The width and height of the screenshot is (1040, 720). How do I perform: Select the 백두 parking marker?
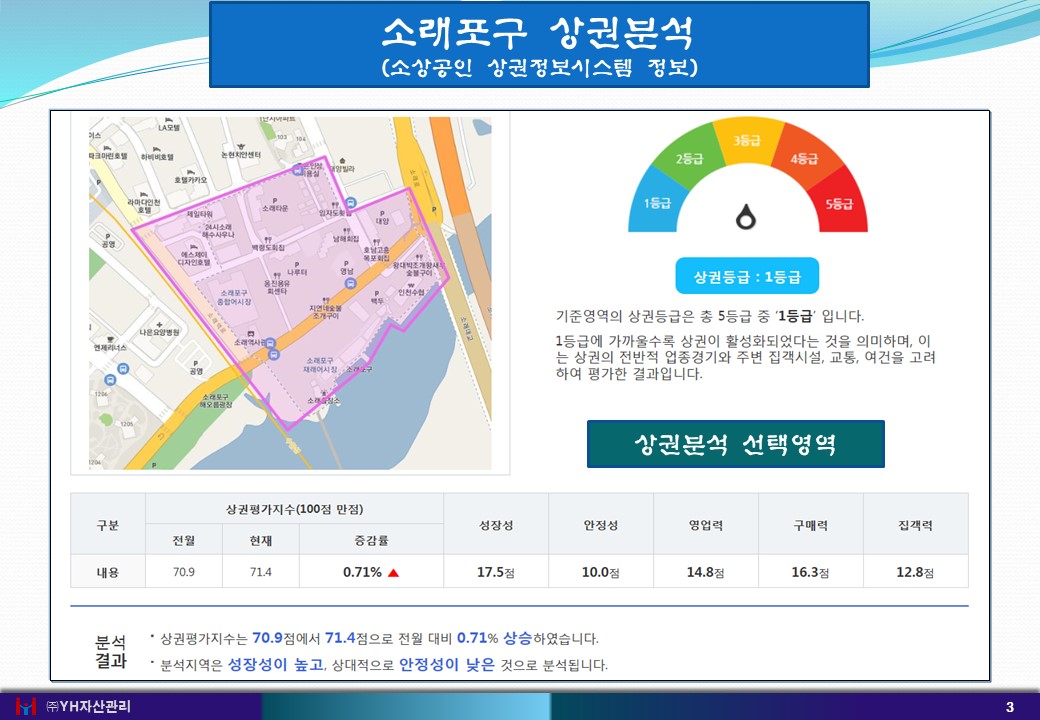click(377, 294)
